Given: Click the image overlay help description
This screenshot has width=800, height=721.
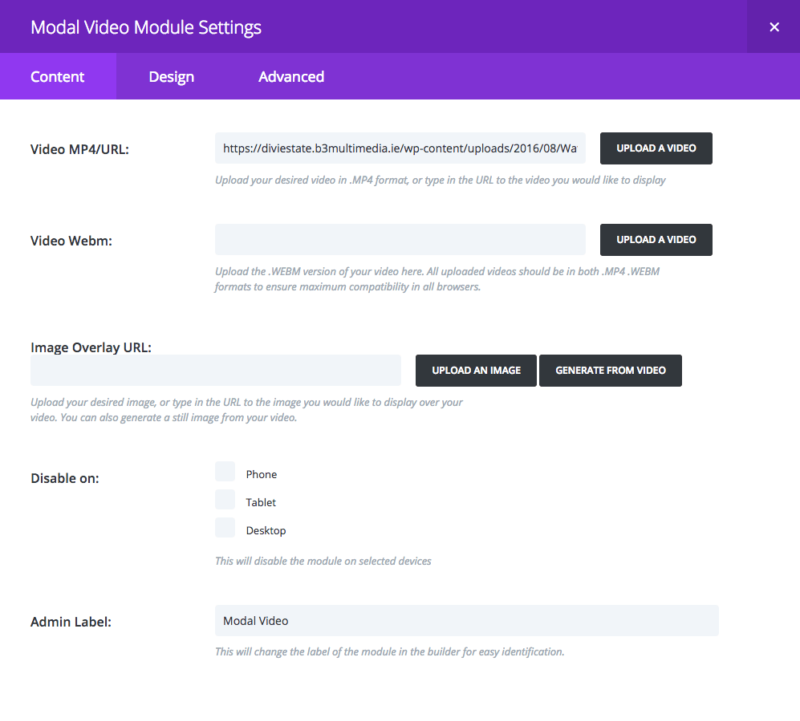Looking at the screenshot, I should (246, 410).
